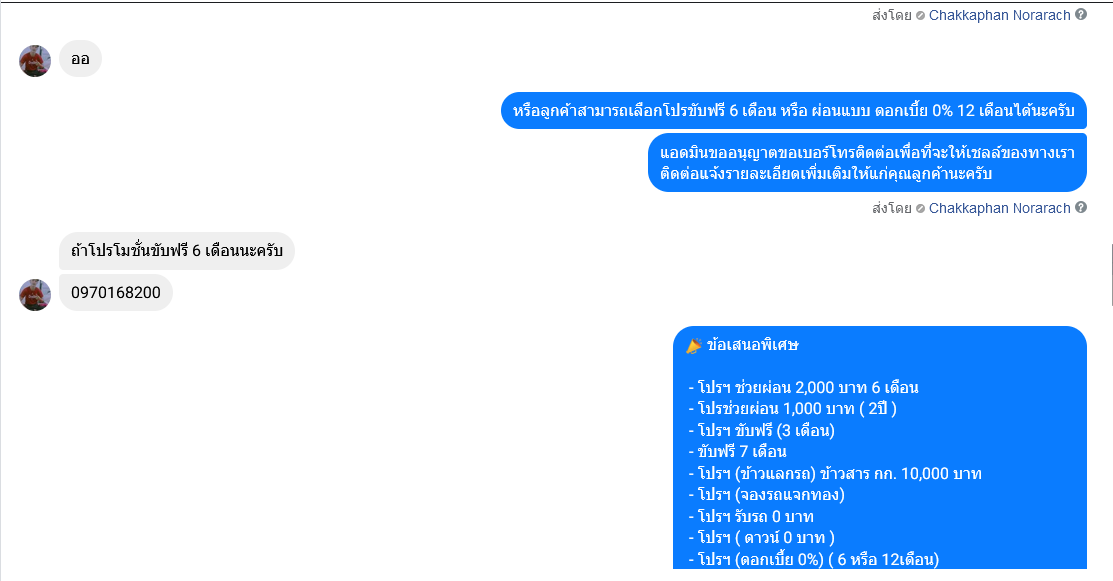Click the ข้อเสนอพิเศษ heading in the offer message
The width and height of the screenshot is (1113, 581).
(752, 345)
